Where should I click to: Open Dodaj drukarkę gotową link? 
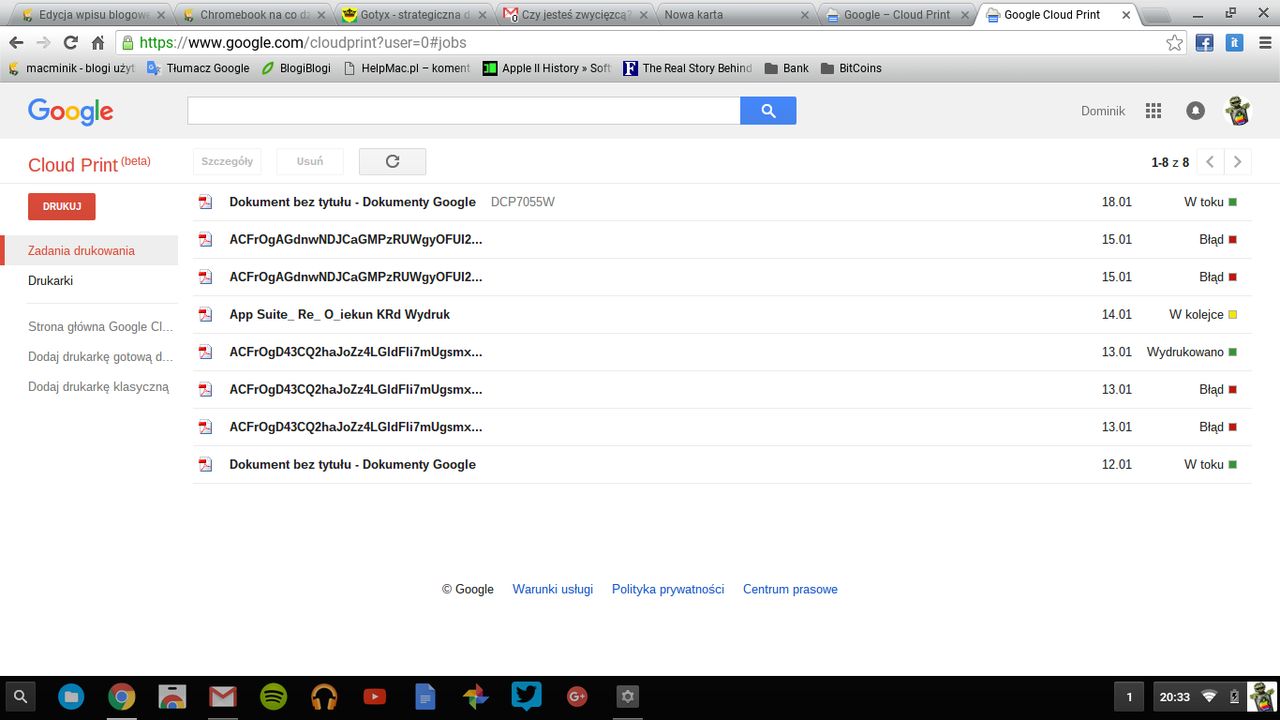click(x=101, y=357)
